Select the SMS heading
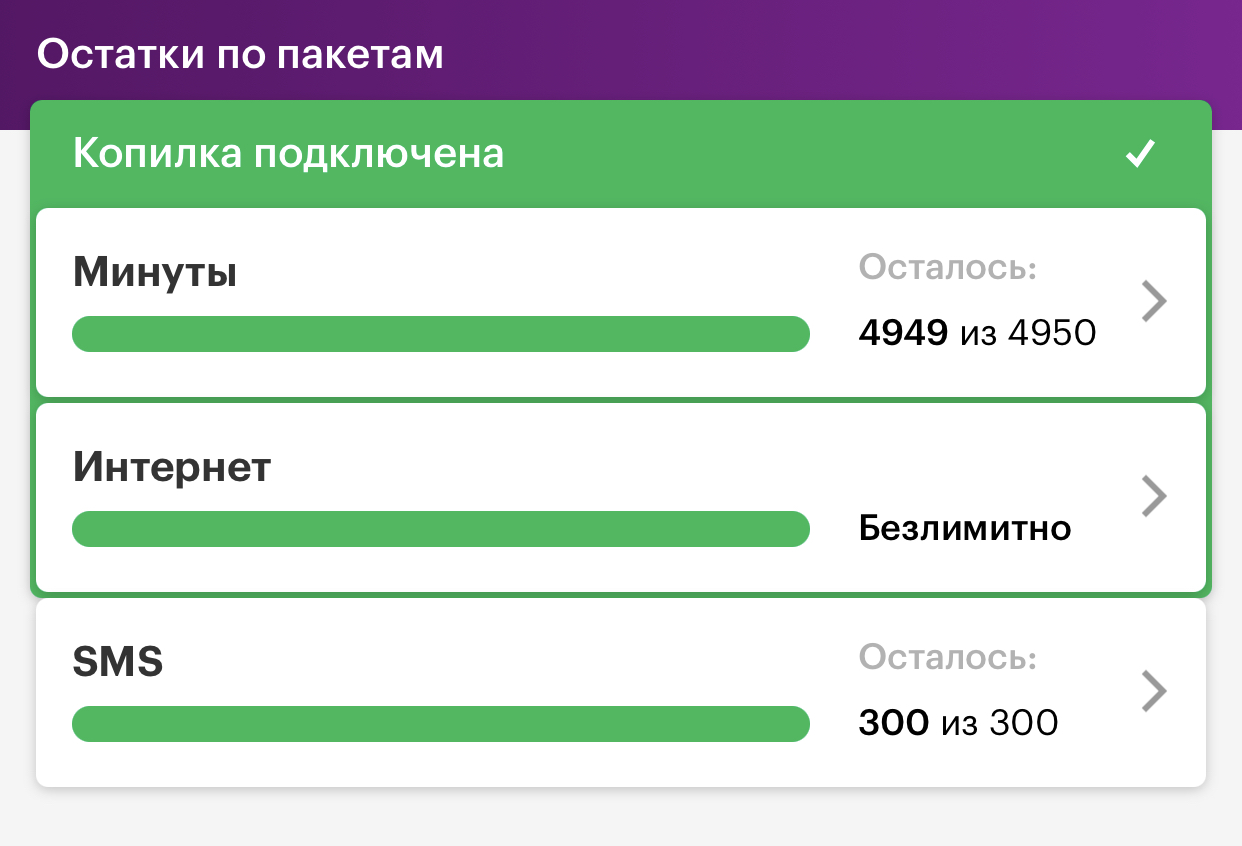This screenshot has width=1242, height=846. (x=118, y=662)
